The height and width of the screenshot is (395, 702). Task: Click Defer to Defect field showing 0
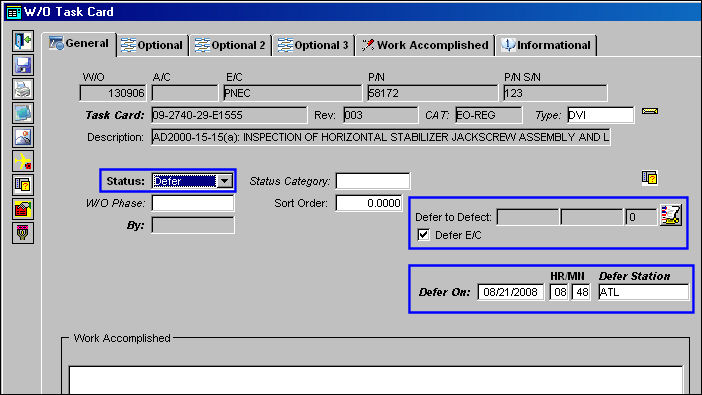(641, 217)
